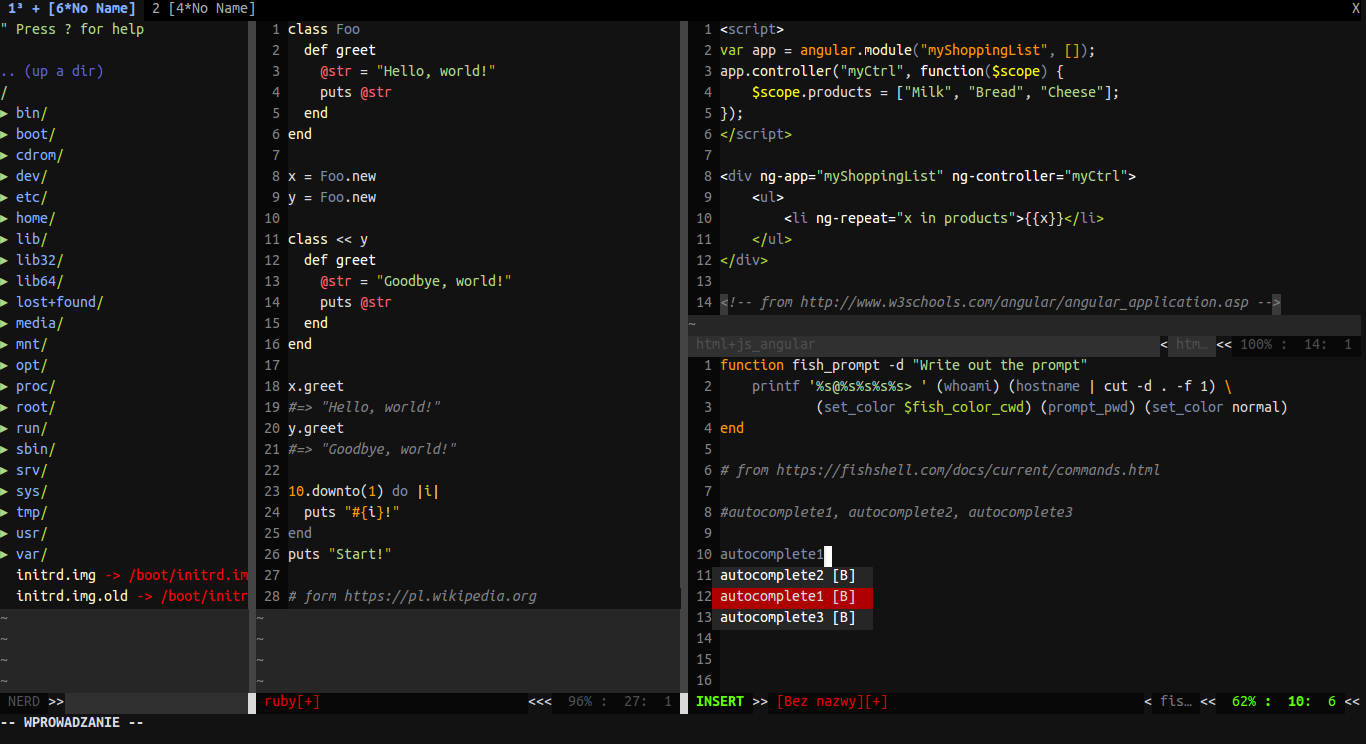Click the ruby[+] status line label
Screen dimensions: 1366x744
[x=292, y=701]
